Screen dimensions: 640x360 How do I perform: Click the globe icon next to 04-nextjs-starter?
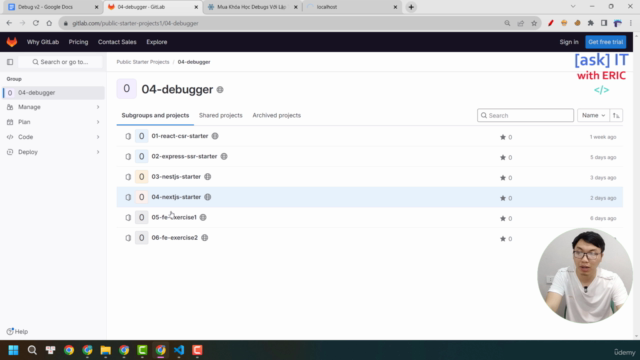pos(208,197)
